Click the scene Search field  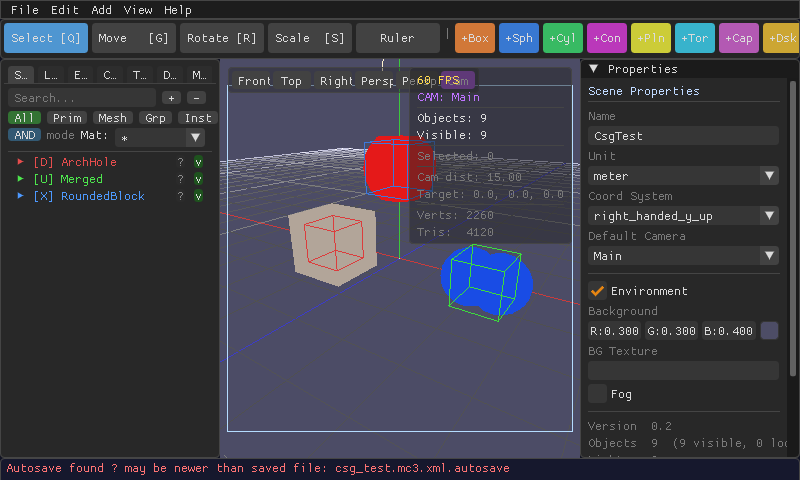(82, 97)
